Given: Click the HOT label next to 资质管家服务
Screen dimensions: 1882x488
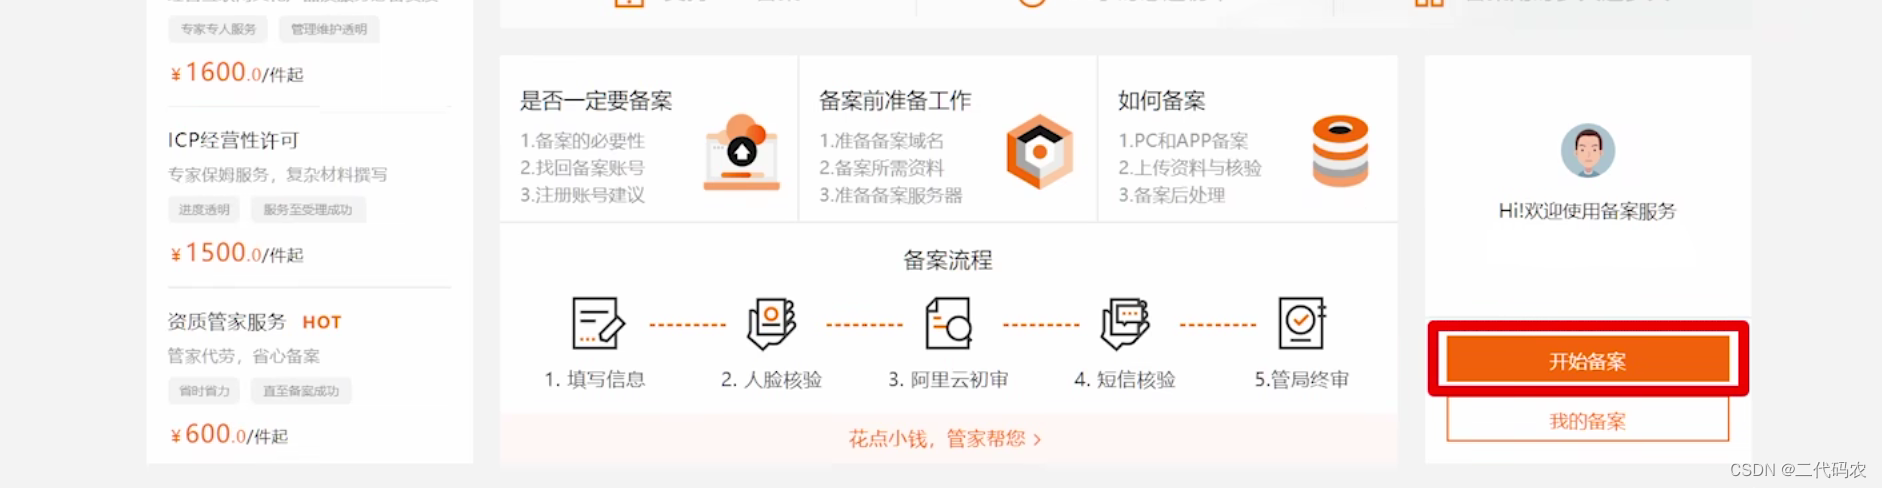Looking at the screenshot, I should click(x=322, y=322).
